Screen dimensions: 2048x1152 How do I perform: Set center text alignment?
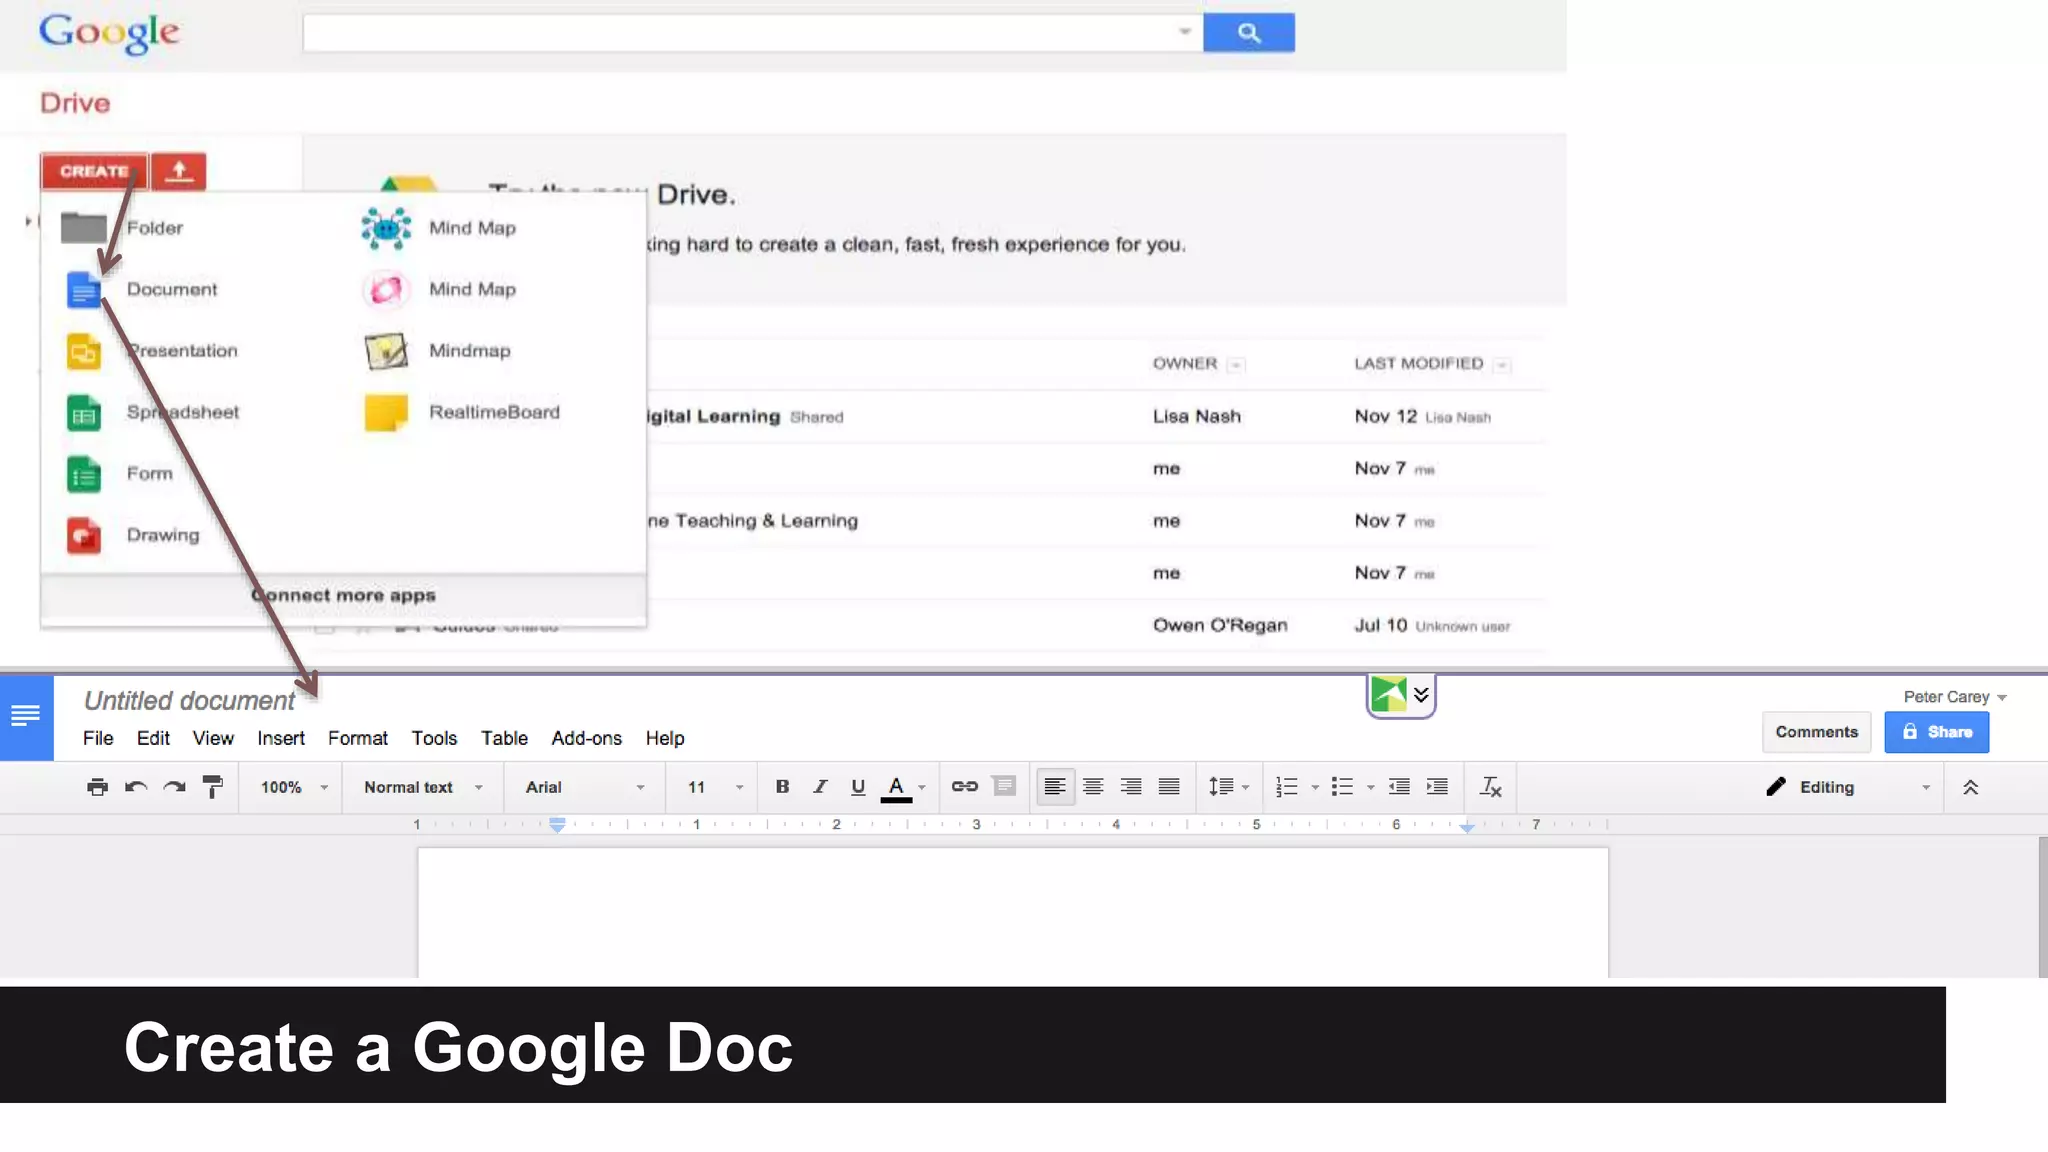pos(1093,787)
